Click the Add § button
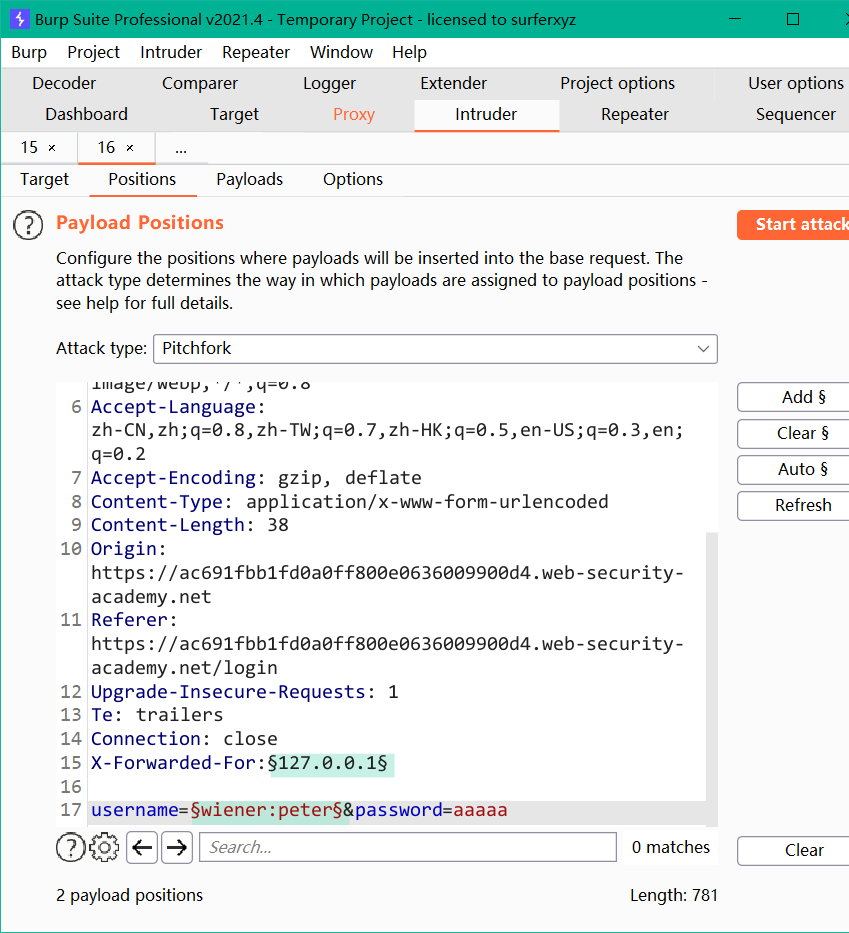Viewport: 849px width, 933px height. pos(794,397)
